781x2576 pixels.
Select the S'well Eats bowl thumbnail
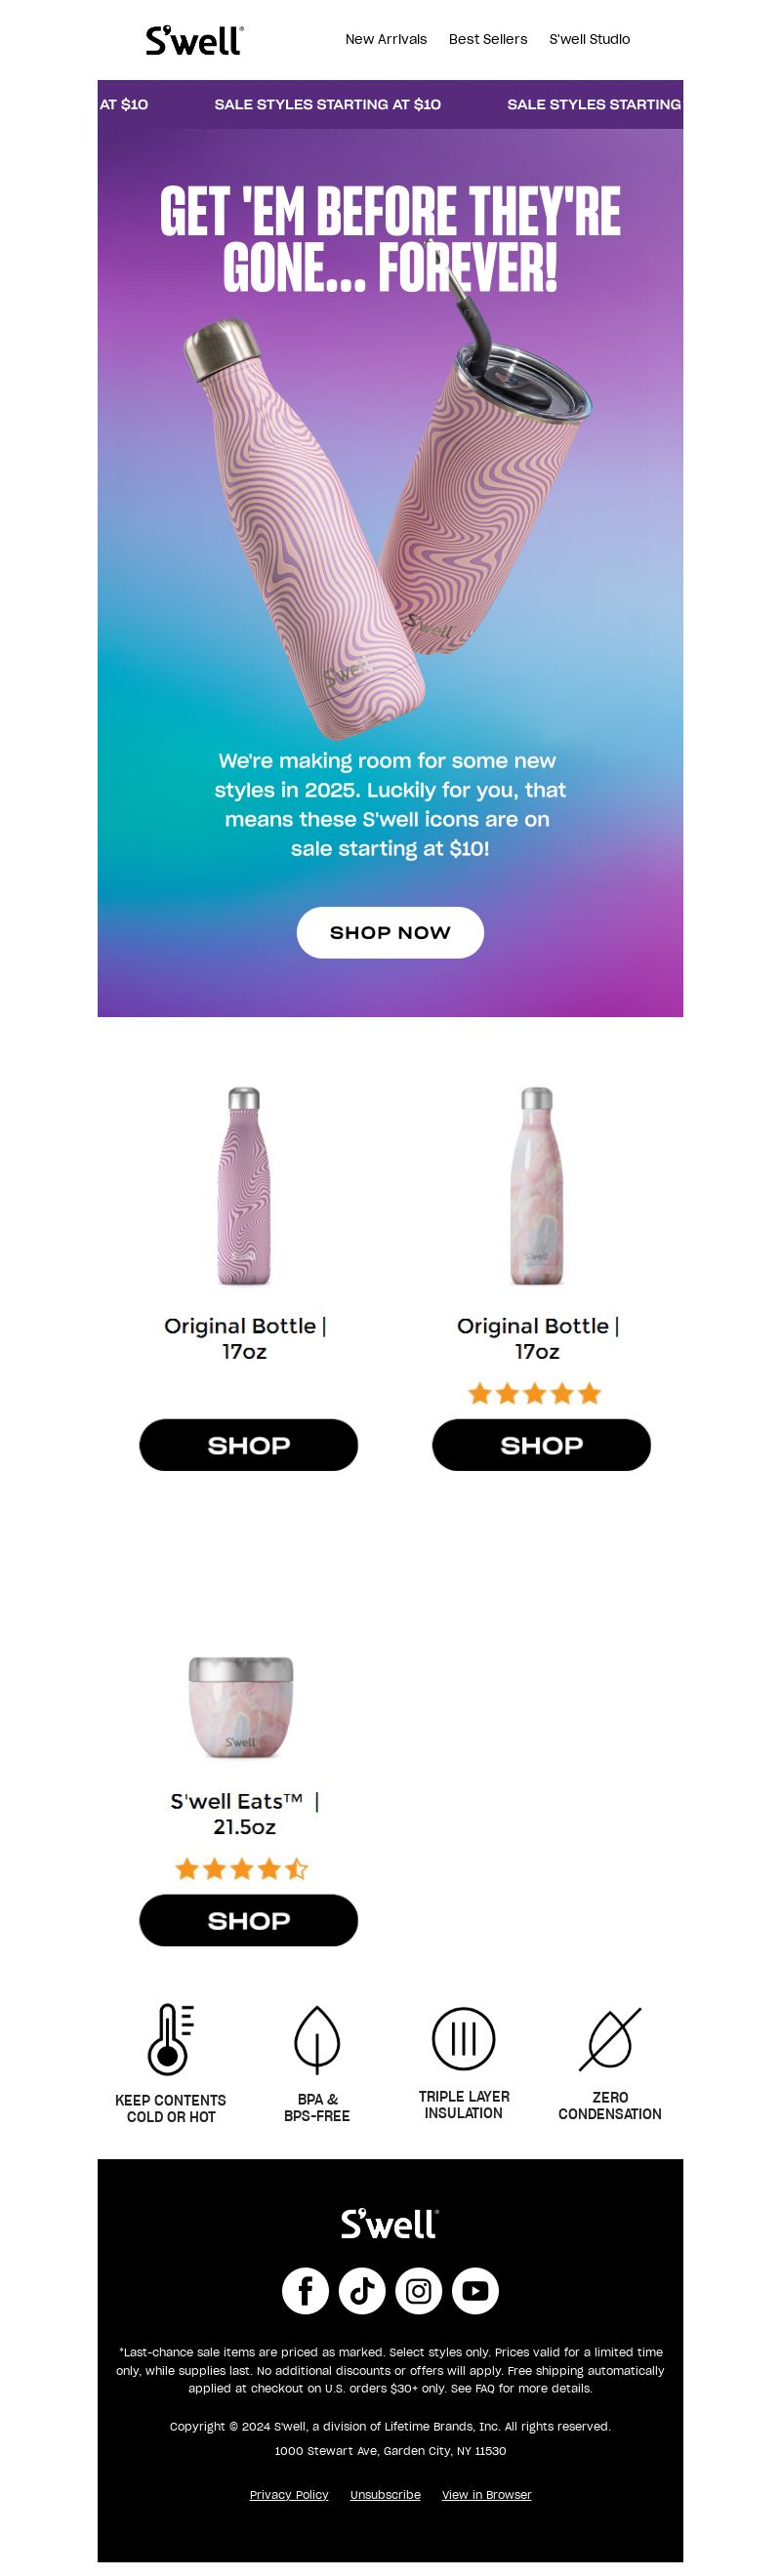[x=241, y=1706]
